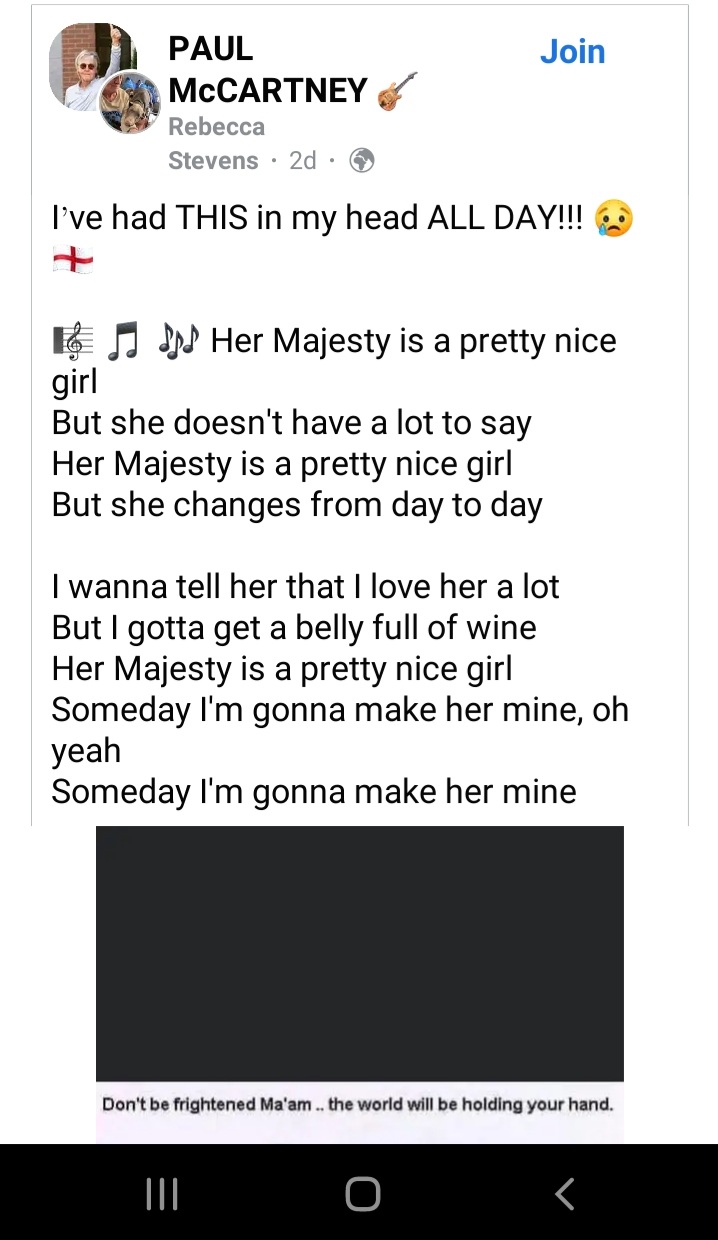This screenshot has height=1240, width=718.
Task: Tap the beamed eighth notes emoji
Action: (x=125, y=342)
